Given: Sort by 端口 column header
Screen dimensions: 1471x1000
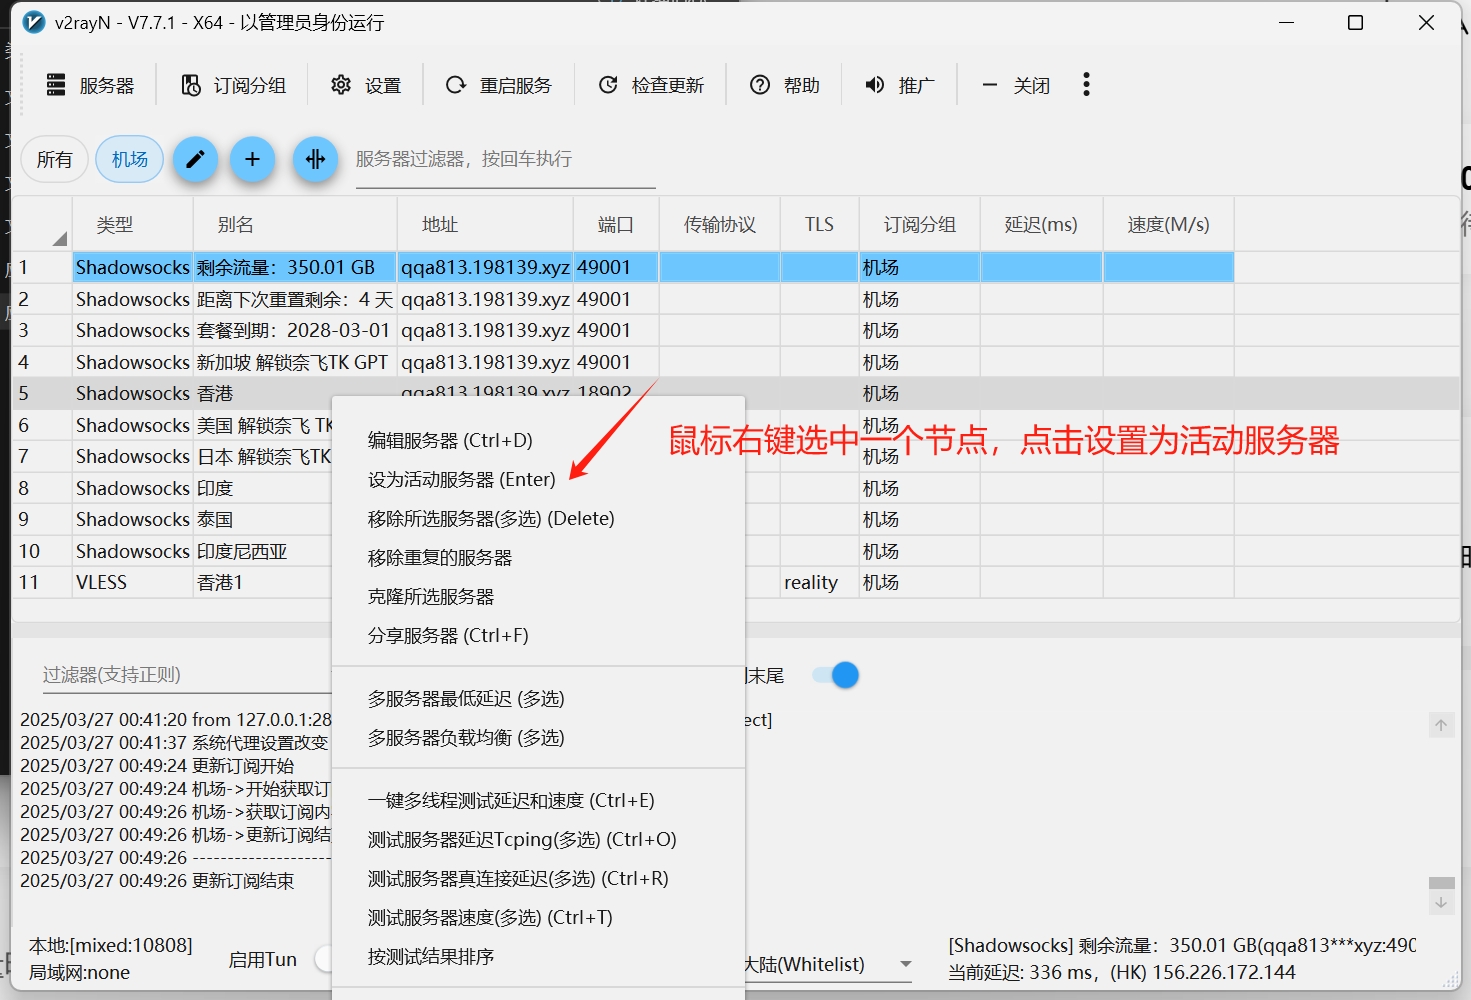Looking at the screenshot, I should (x=616, y=225).
